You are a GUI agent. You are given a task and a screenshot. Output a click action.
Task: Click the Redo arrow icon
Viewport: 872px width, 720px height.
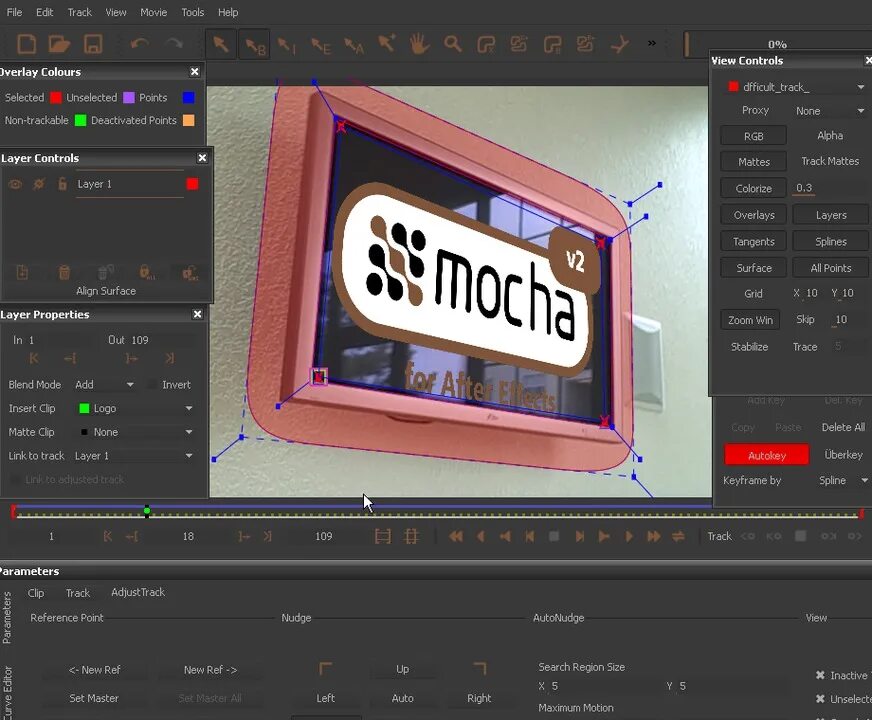click(175, 43)
